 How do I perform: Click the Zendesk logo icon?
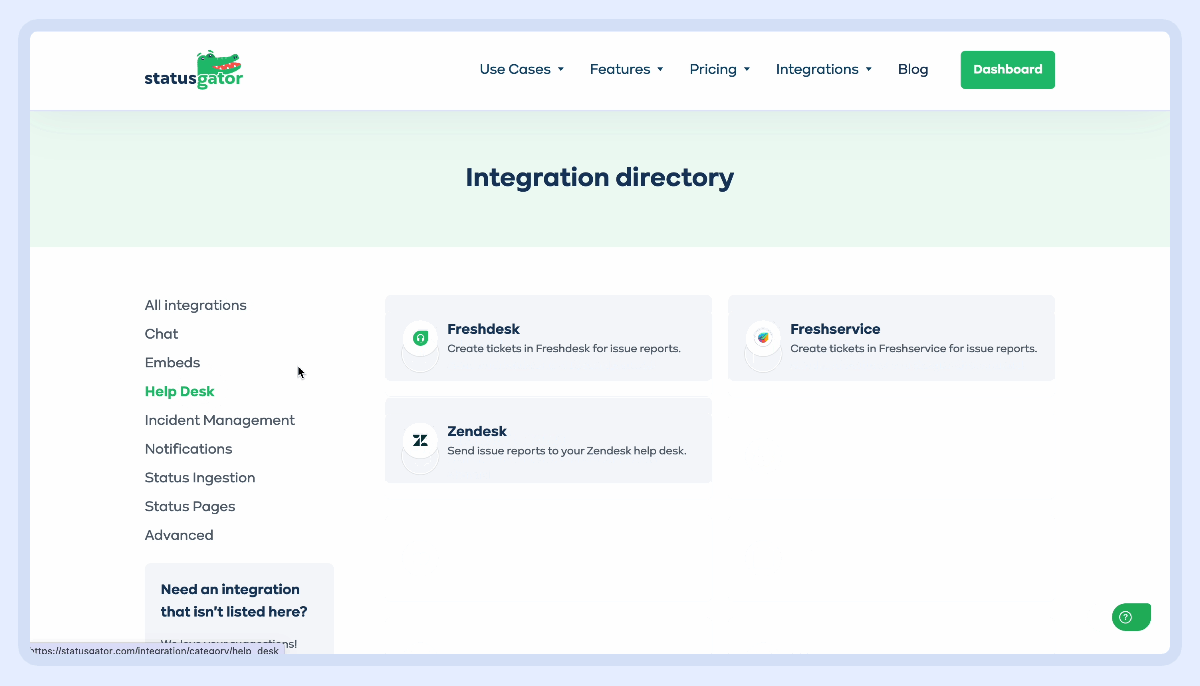coord(421,440)
